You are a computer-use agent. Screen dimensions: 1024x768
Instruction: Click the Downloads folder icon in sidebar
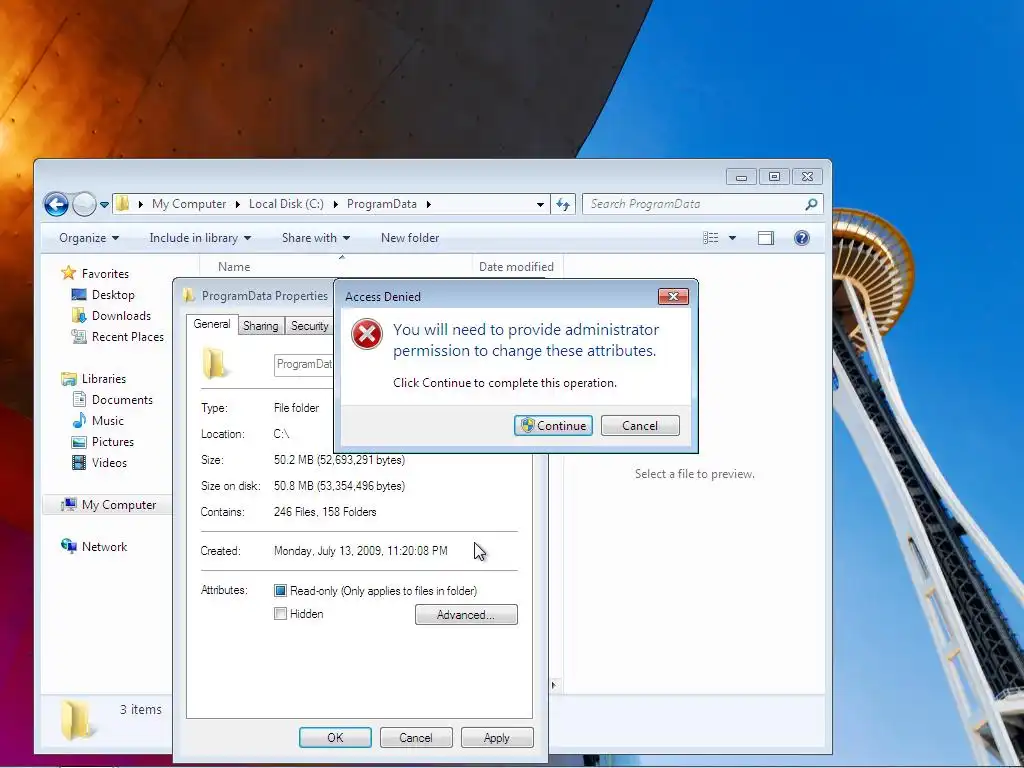(79, 315)
